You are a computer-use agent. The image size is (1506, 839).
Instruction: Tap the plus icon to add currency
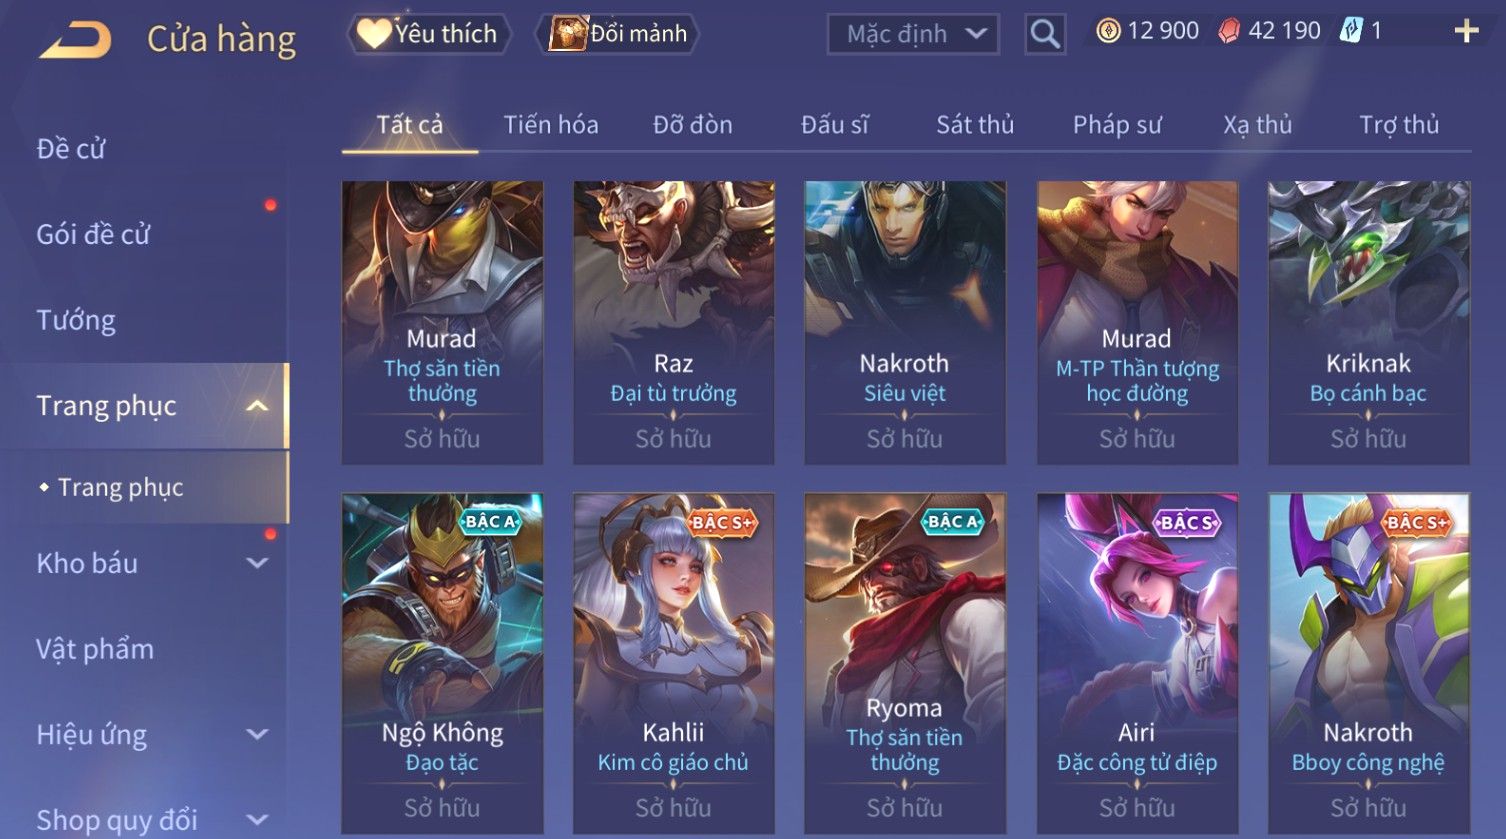[1466, 32]
